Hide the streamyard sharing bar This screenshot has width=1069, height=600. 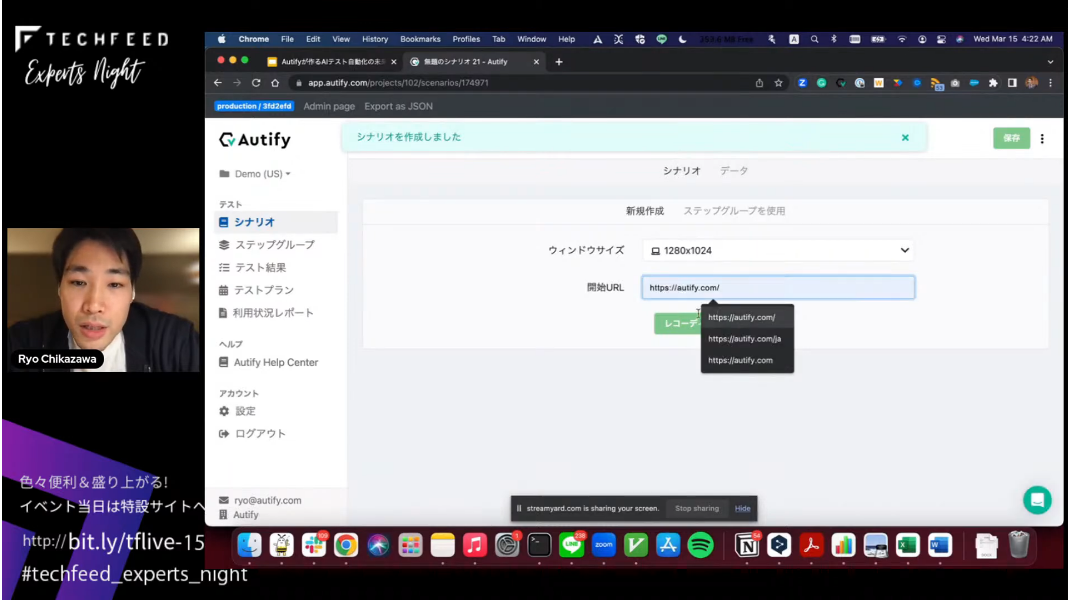(742, 509)
